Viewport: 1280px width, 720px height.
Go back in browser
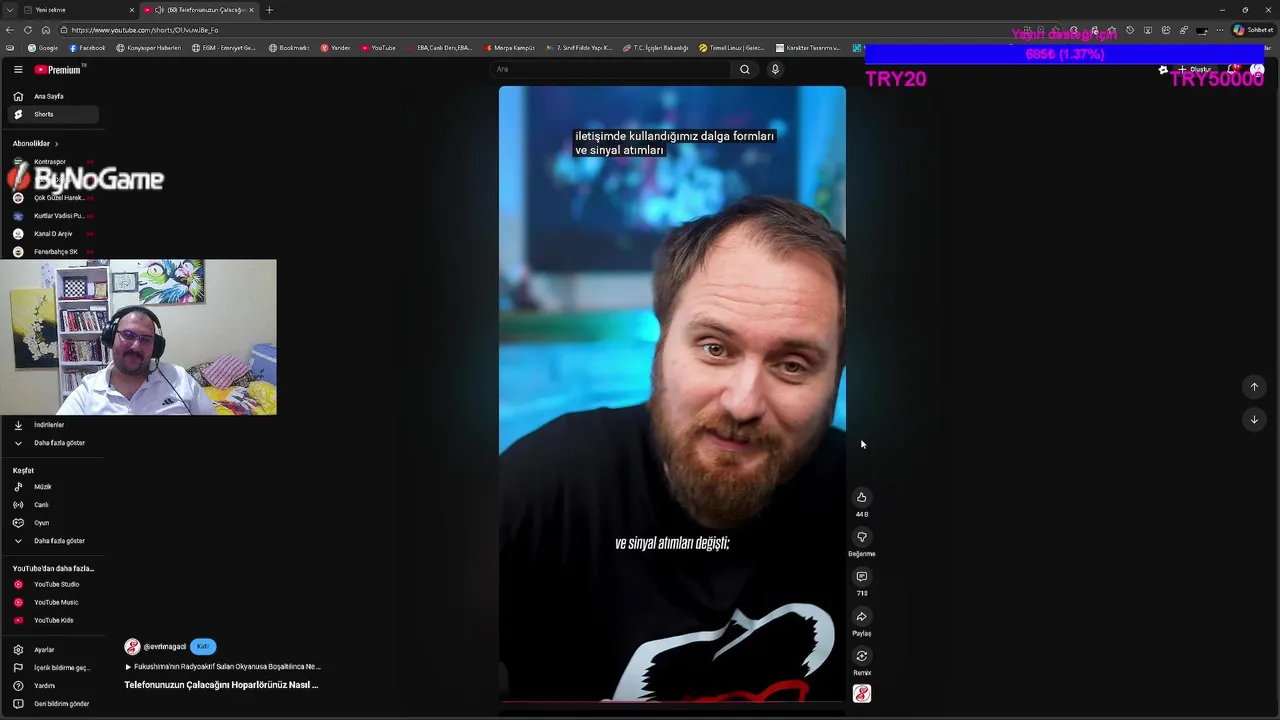[10, 30]
